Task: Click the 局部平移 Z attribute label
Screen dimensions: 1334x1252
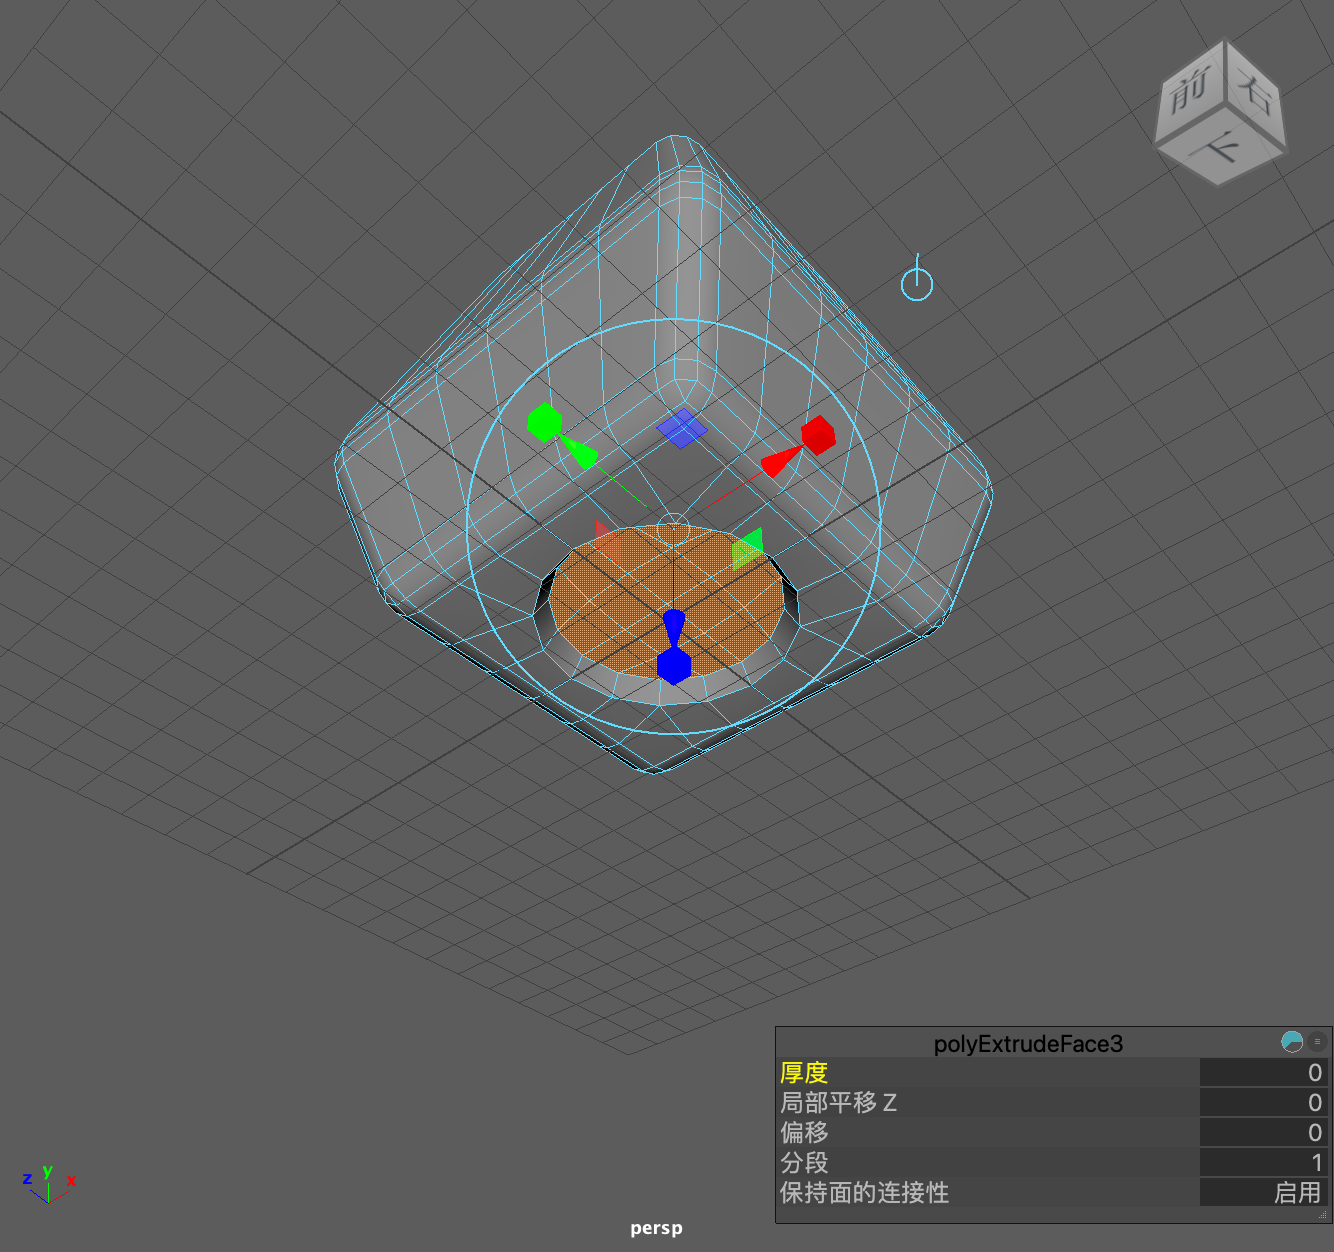Action: point(838,1103)
